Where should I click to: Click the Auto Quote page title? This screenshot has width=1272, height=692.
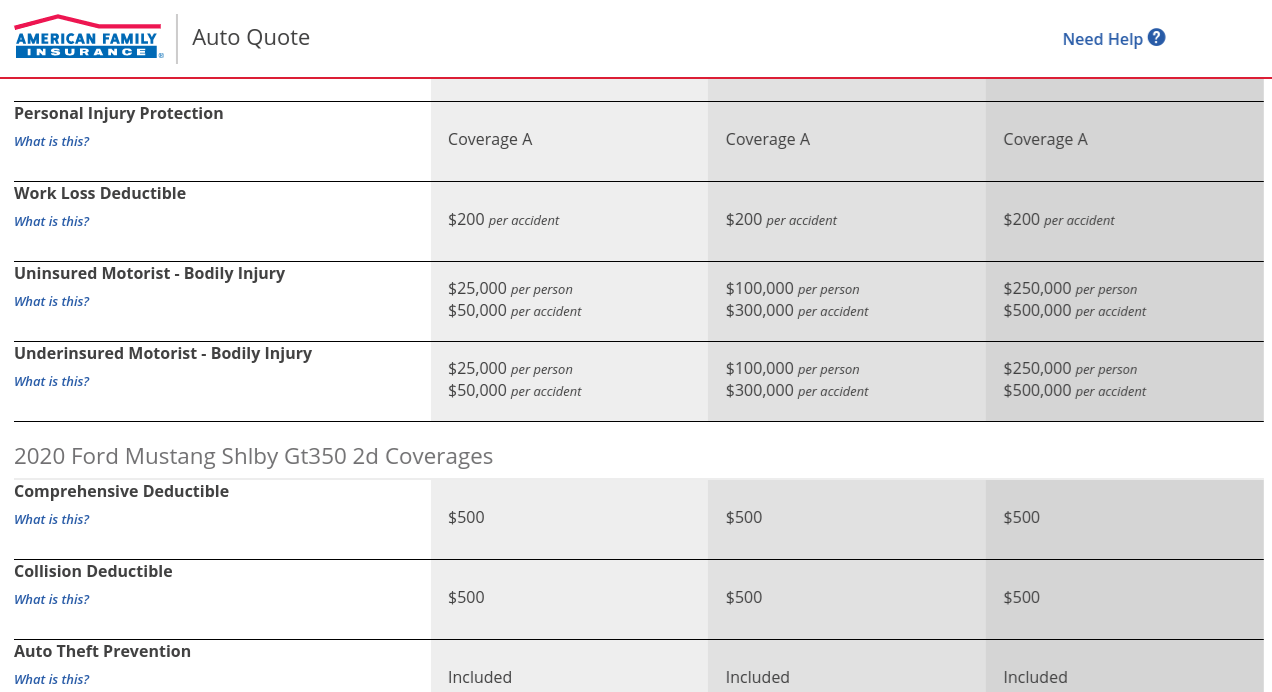pyautogui.click(x=251, y=37)
